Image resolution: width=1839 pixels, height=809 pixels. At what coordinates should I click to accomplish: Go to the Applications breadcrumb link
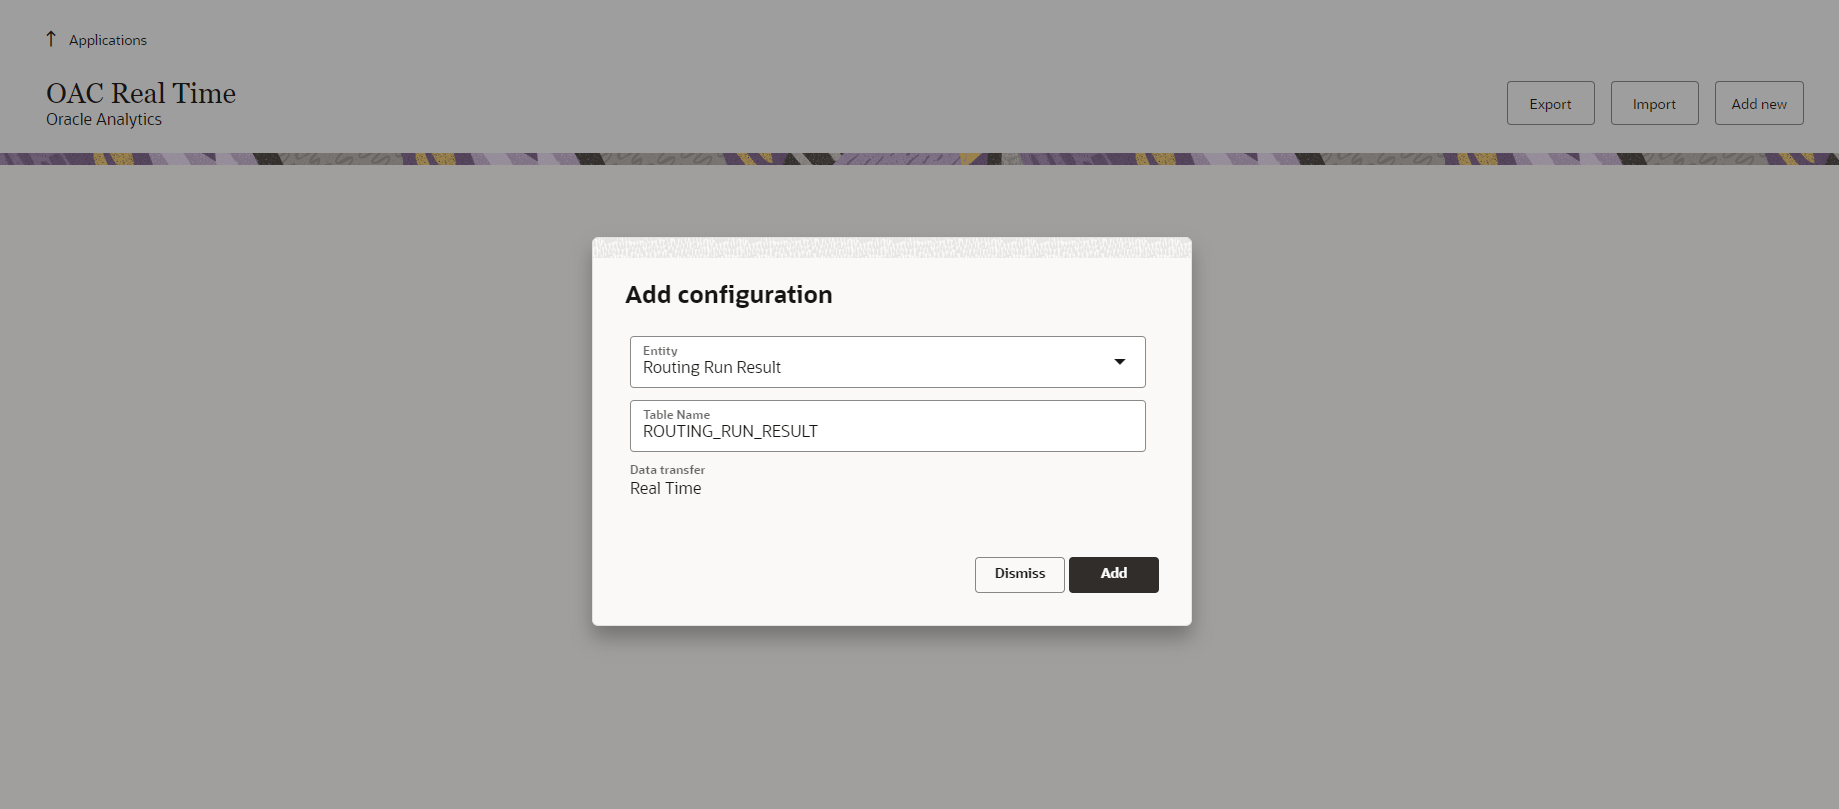[x=107, y=40]
